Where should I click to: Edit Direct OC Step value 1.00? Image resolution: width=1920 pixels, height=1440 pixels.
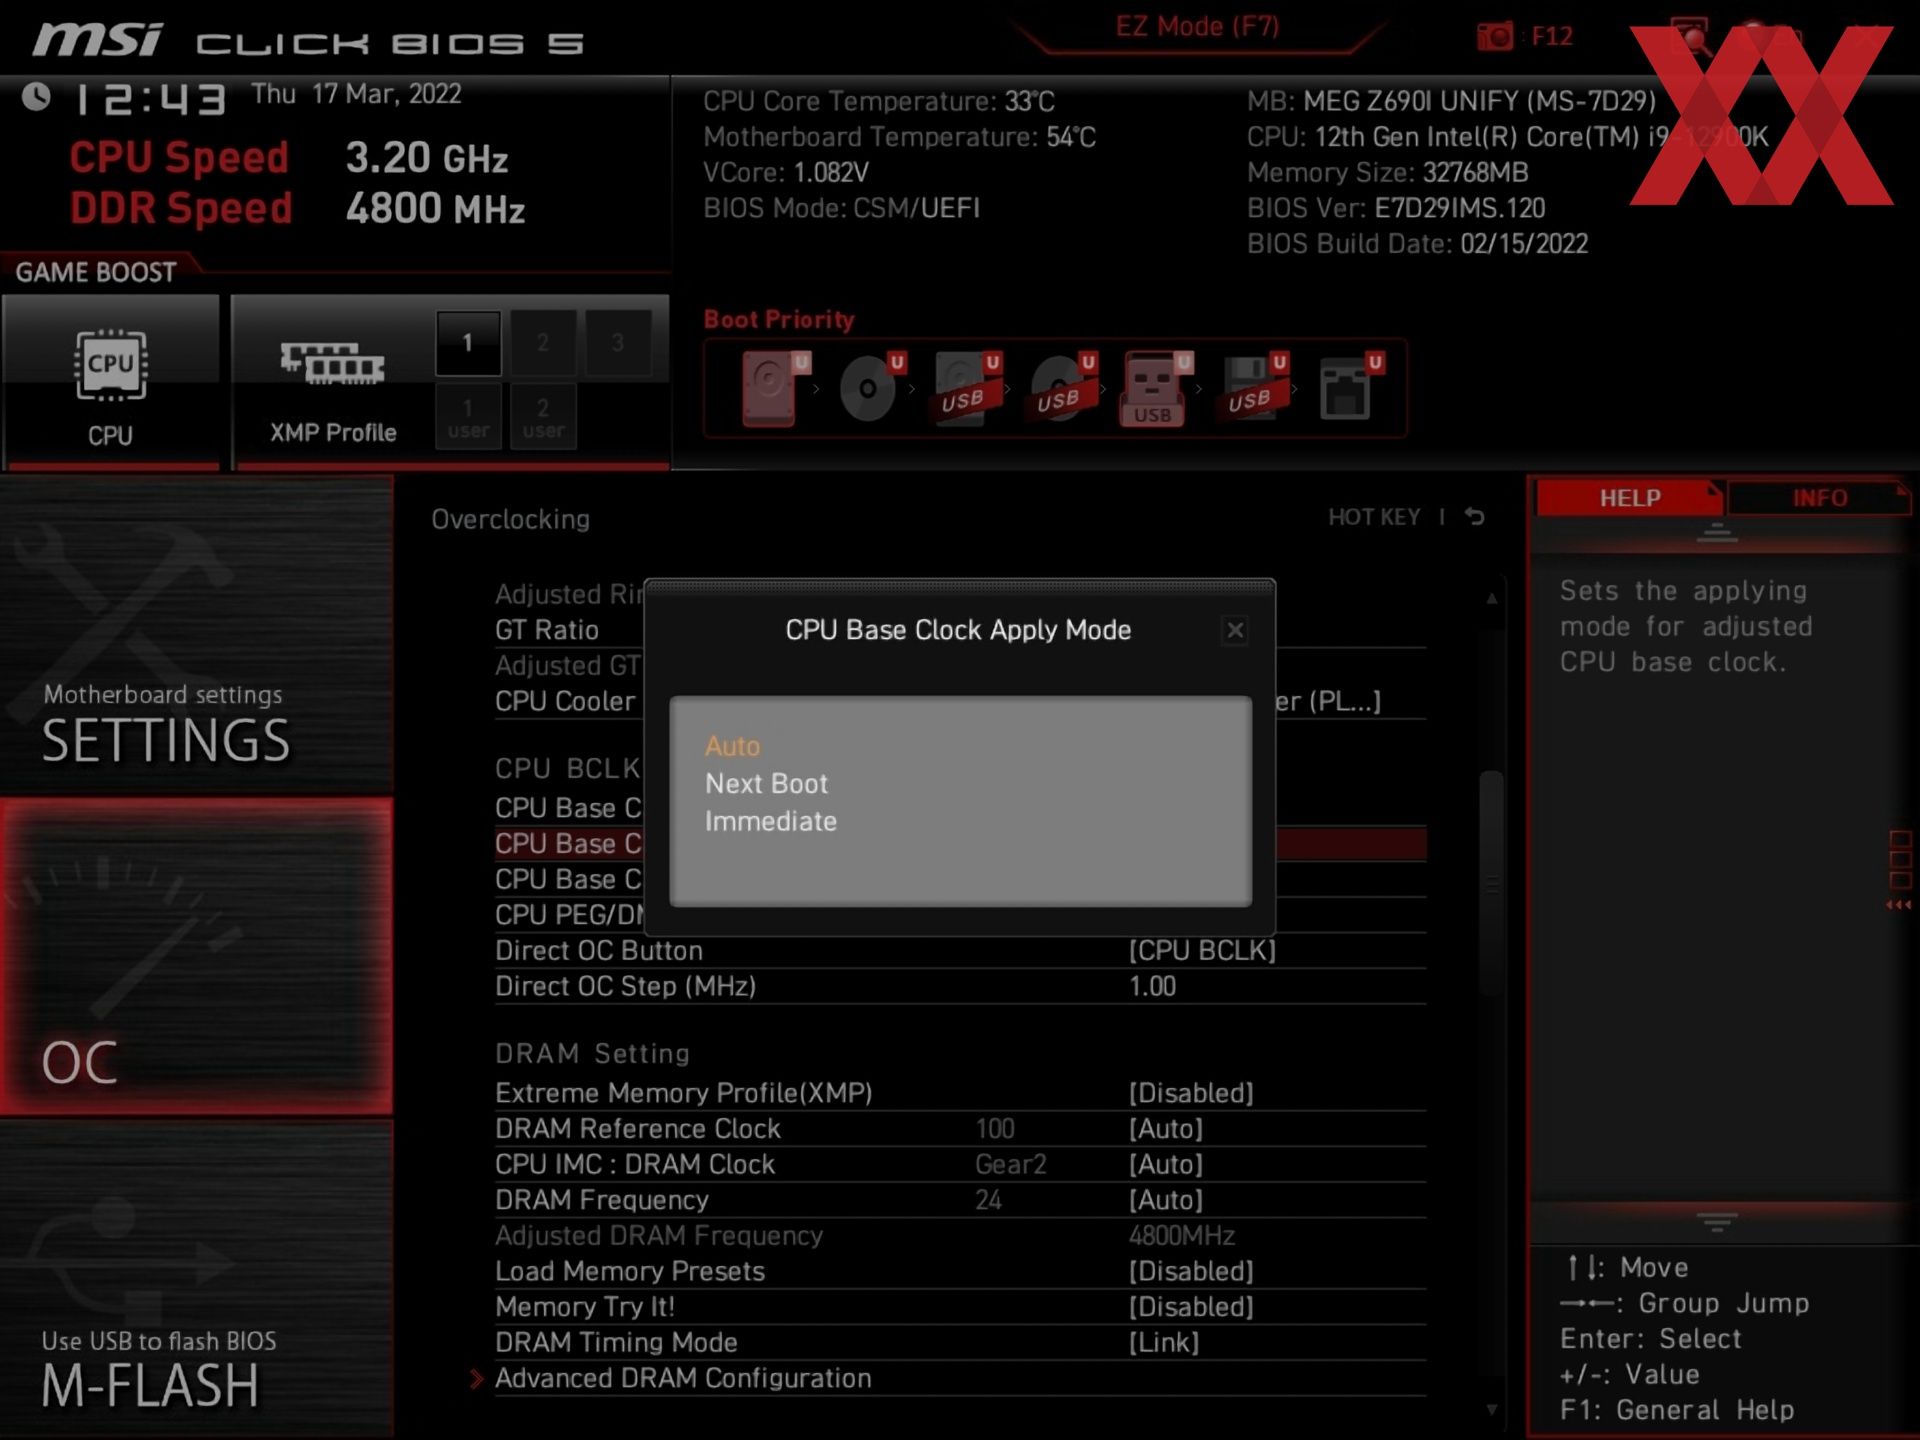[1152, 986]
